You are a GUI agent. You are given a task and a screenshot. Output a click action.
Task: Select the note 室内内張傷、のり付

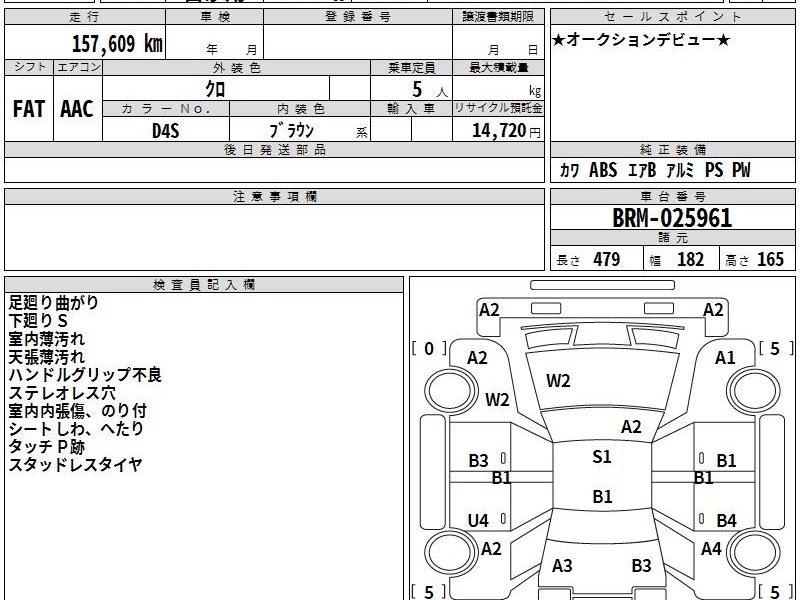[78, 411]
